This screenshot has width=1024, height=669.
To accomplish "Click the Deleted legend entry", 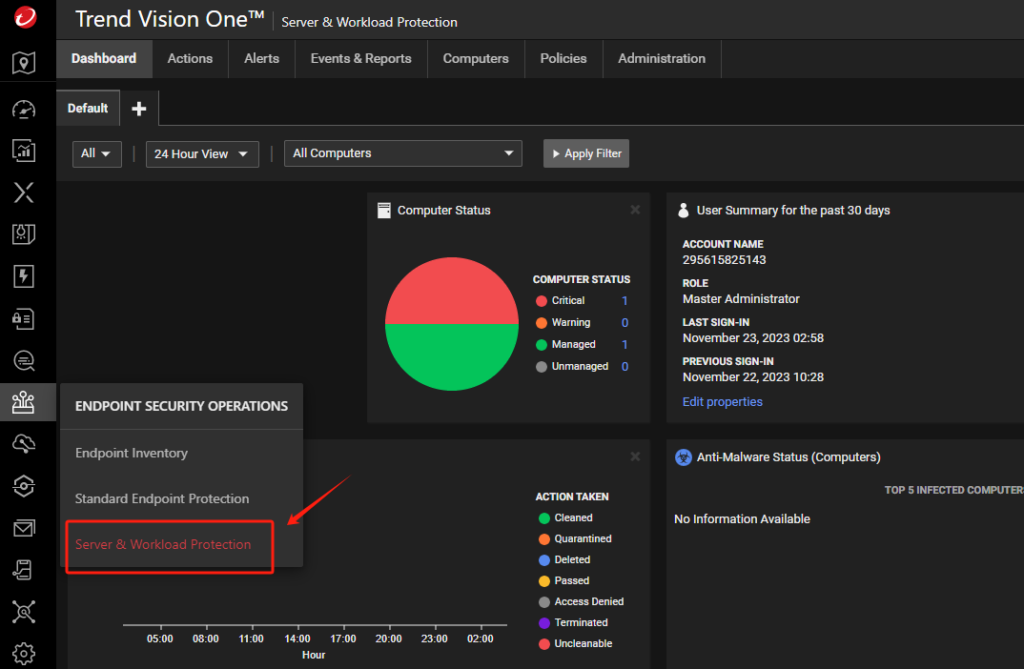I will [564, 560].
